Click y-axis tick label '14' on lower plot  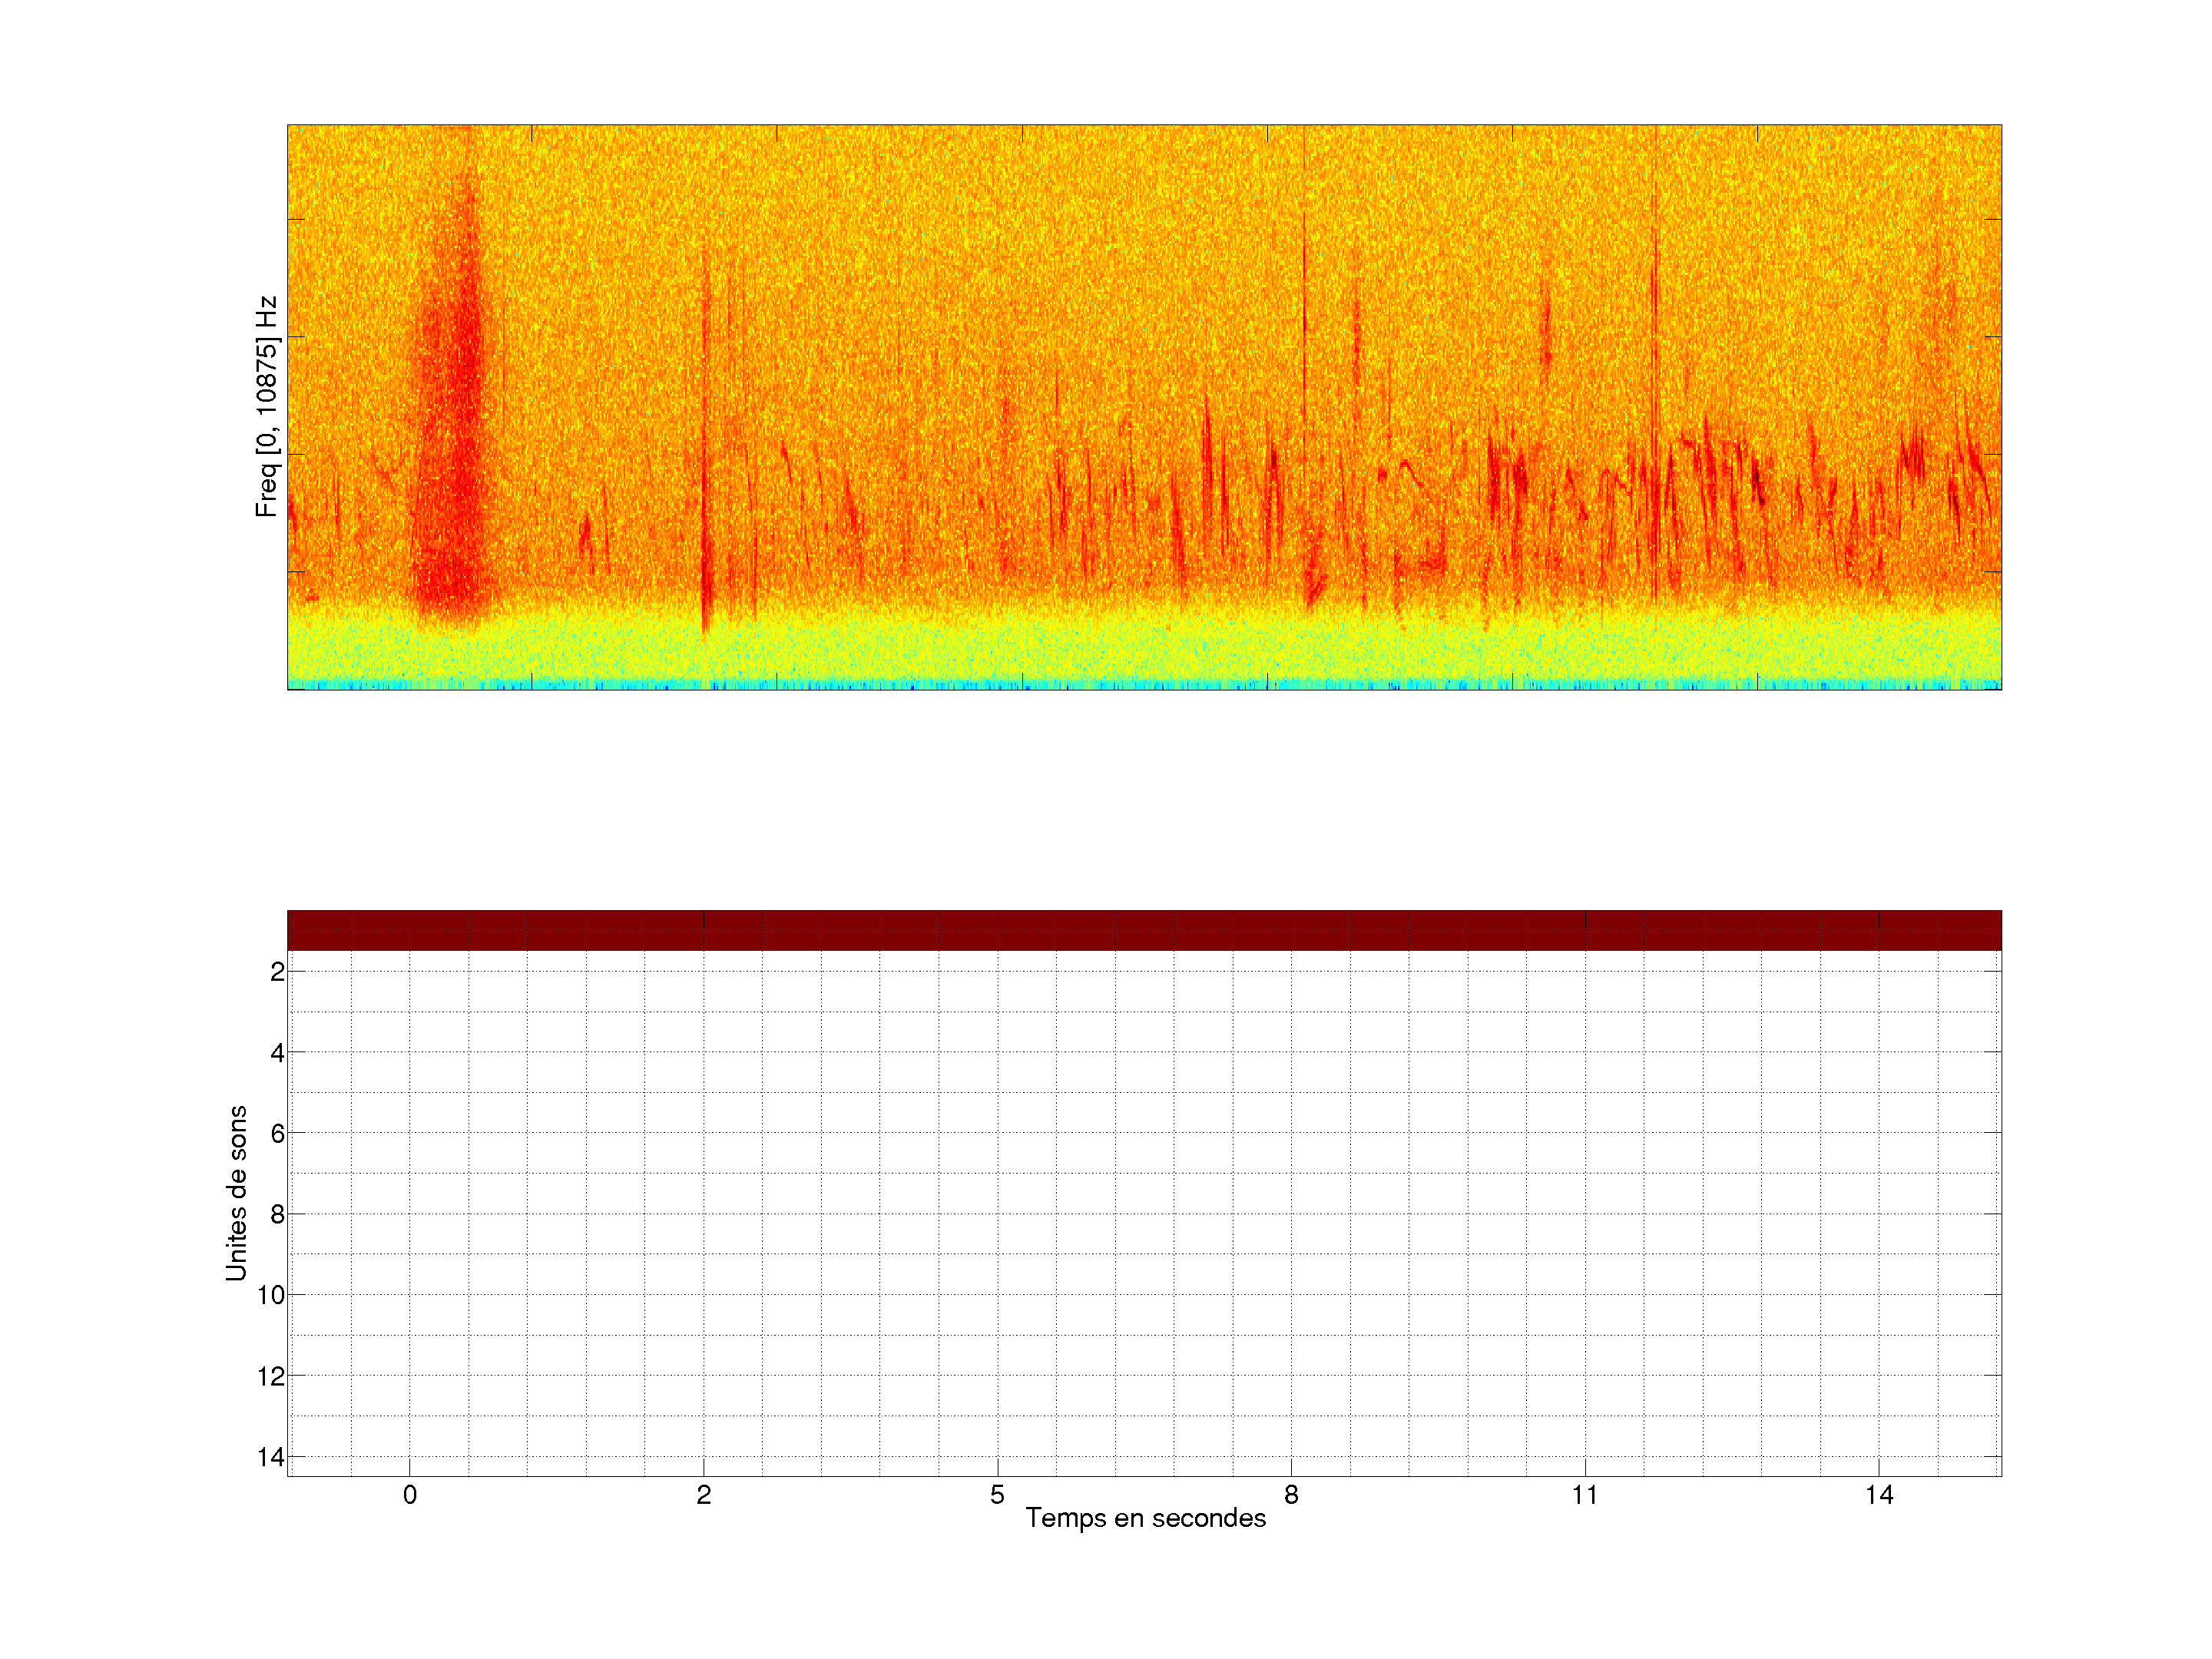[271, 1457]
